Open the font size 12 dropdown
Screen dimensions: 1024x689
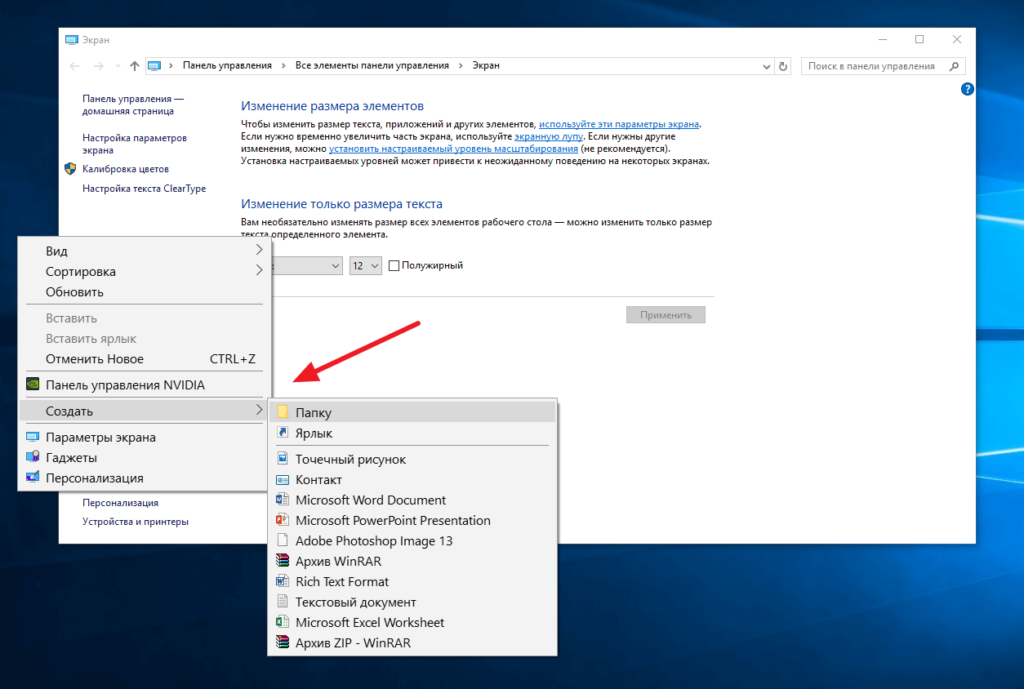point(366,265)
